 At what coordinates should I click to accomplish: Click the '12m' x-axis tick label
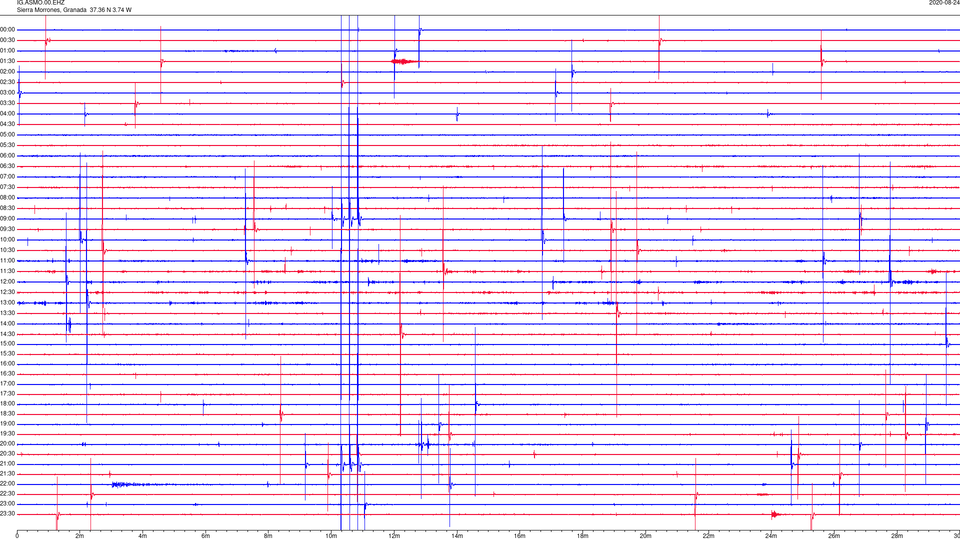tap(394, 536)
